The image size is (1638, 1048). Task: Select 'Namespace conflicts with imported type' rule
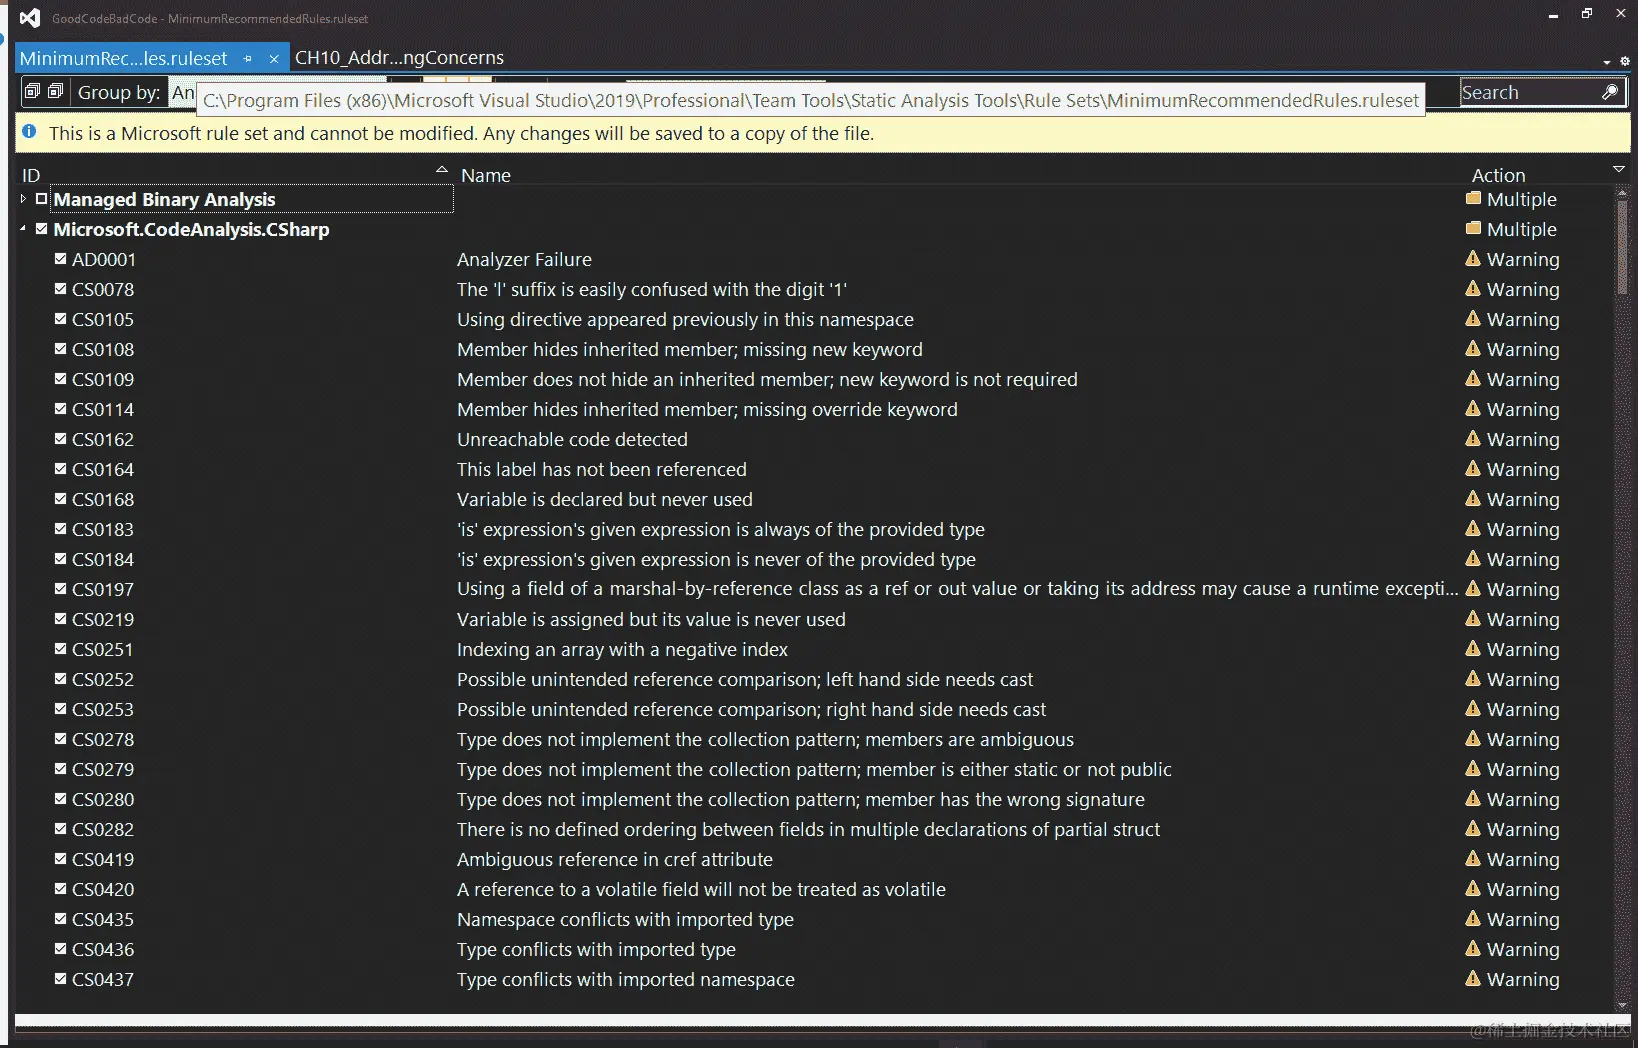[625, 919]
